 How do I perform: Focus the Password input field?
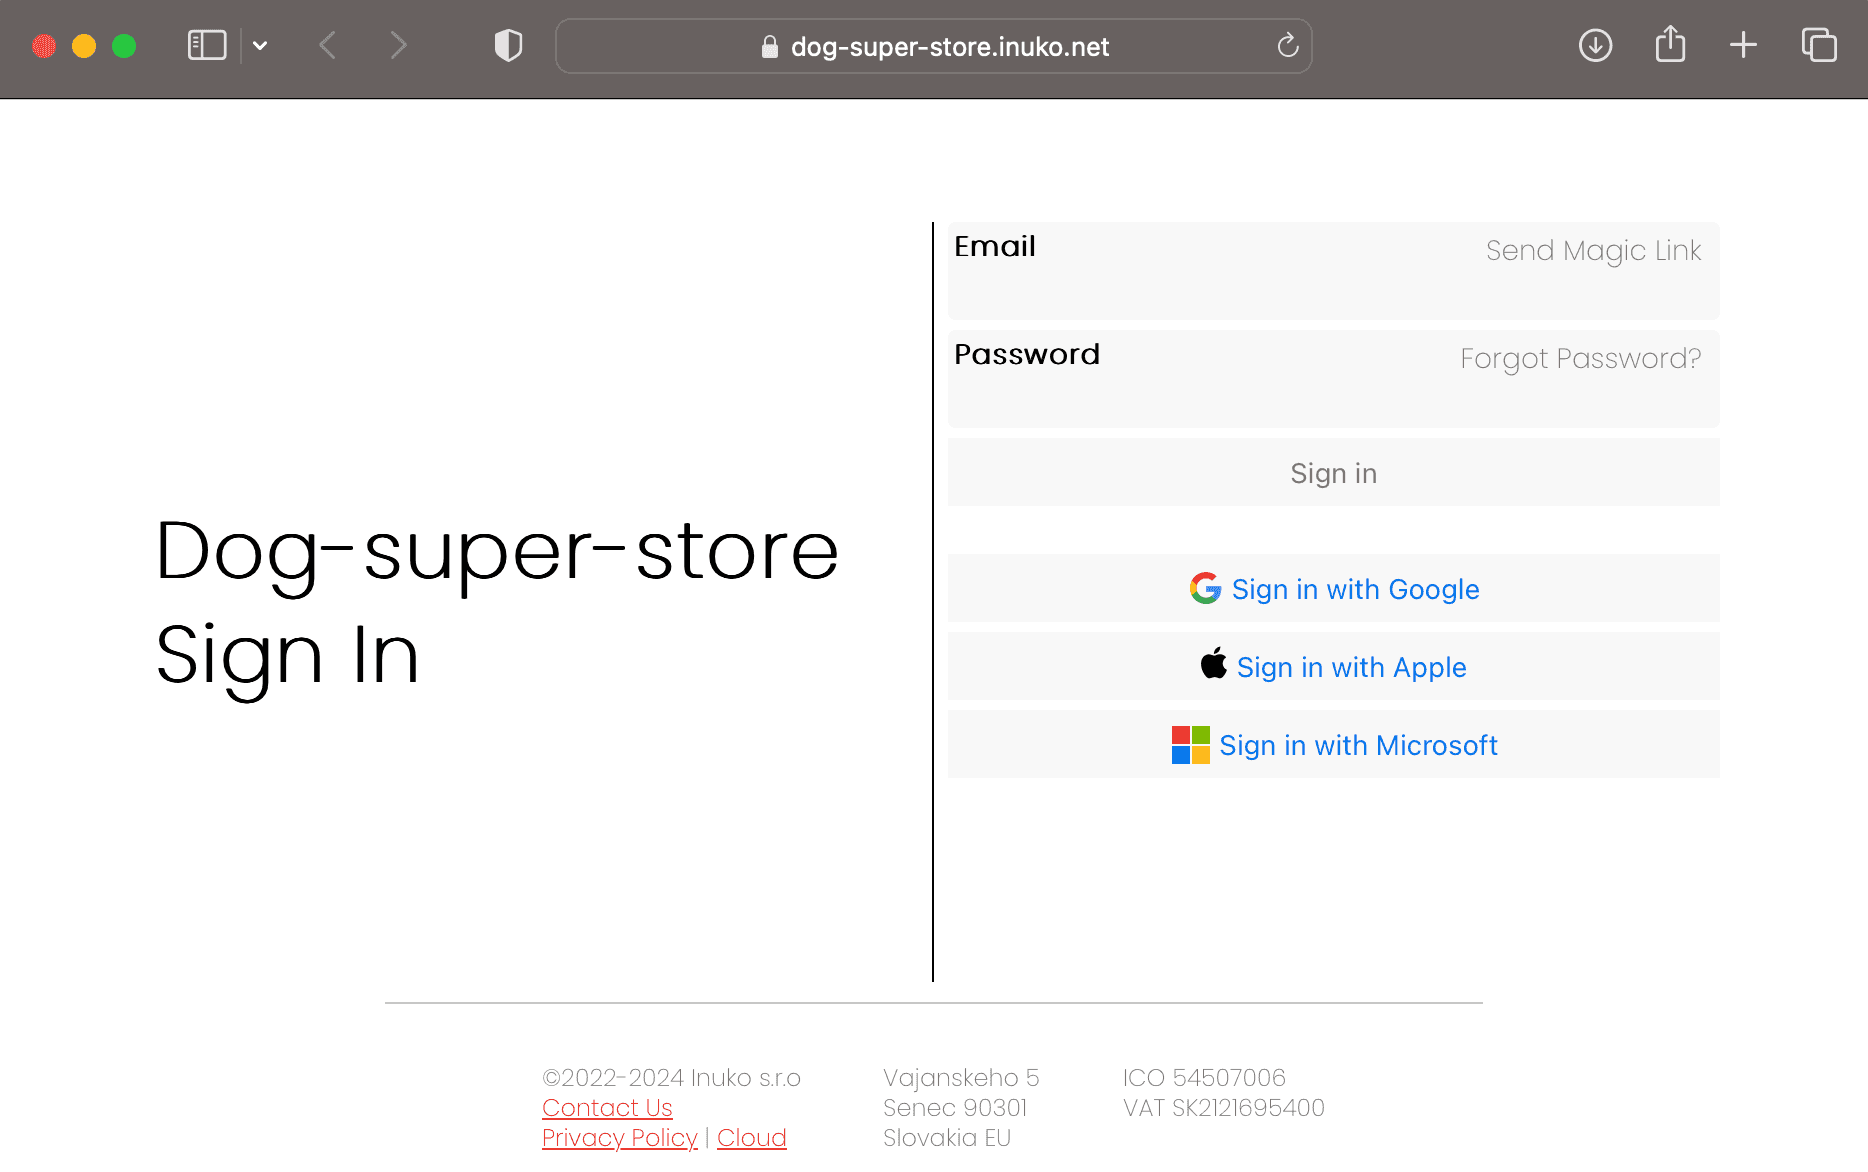pos(1334,379)
